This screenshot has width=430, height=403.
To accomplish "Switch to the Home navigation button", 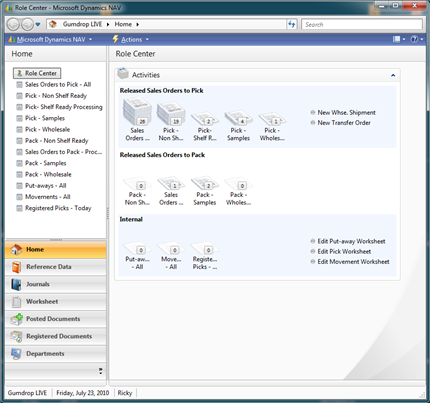I will [x=56, y=250].
